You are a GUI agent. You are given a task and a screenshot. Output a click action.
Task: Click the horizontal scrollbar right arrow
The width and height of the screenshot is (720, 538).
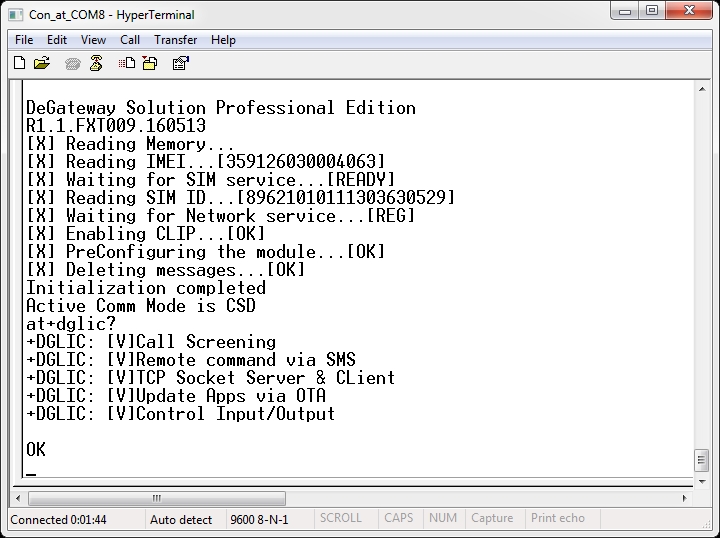685,498
